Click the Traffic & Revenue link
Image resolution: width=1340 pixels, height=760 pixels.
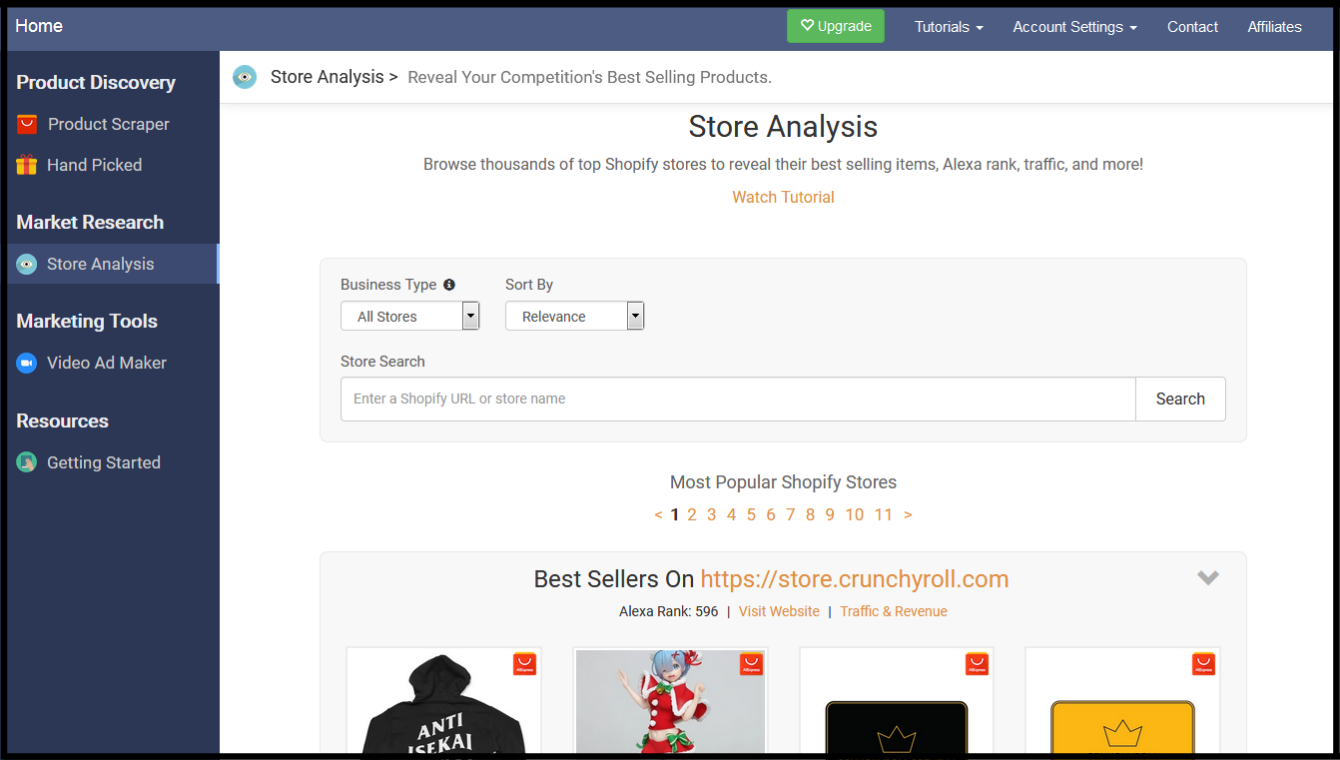click(x=893, y=611)
